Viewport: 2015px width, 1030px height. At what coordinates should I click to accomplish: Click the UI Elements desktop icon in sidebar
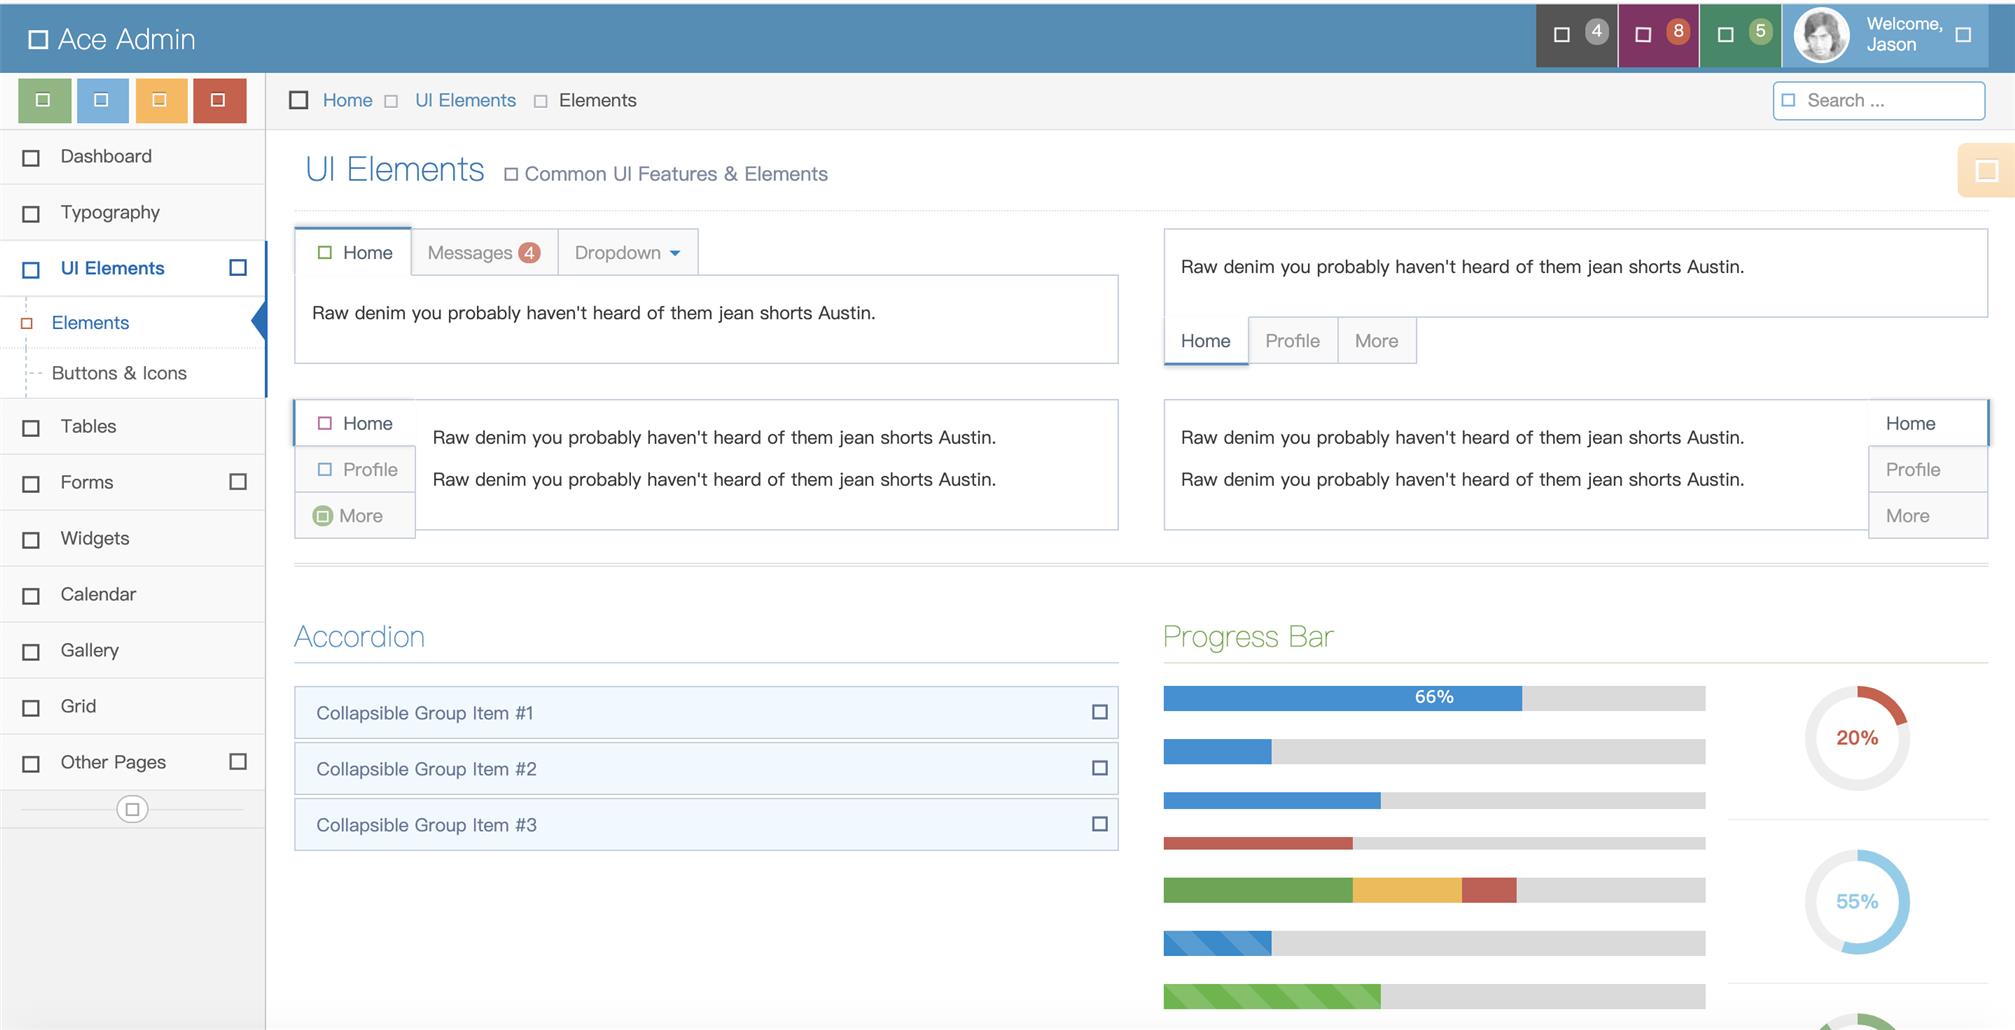[31, 270]
